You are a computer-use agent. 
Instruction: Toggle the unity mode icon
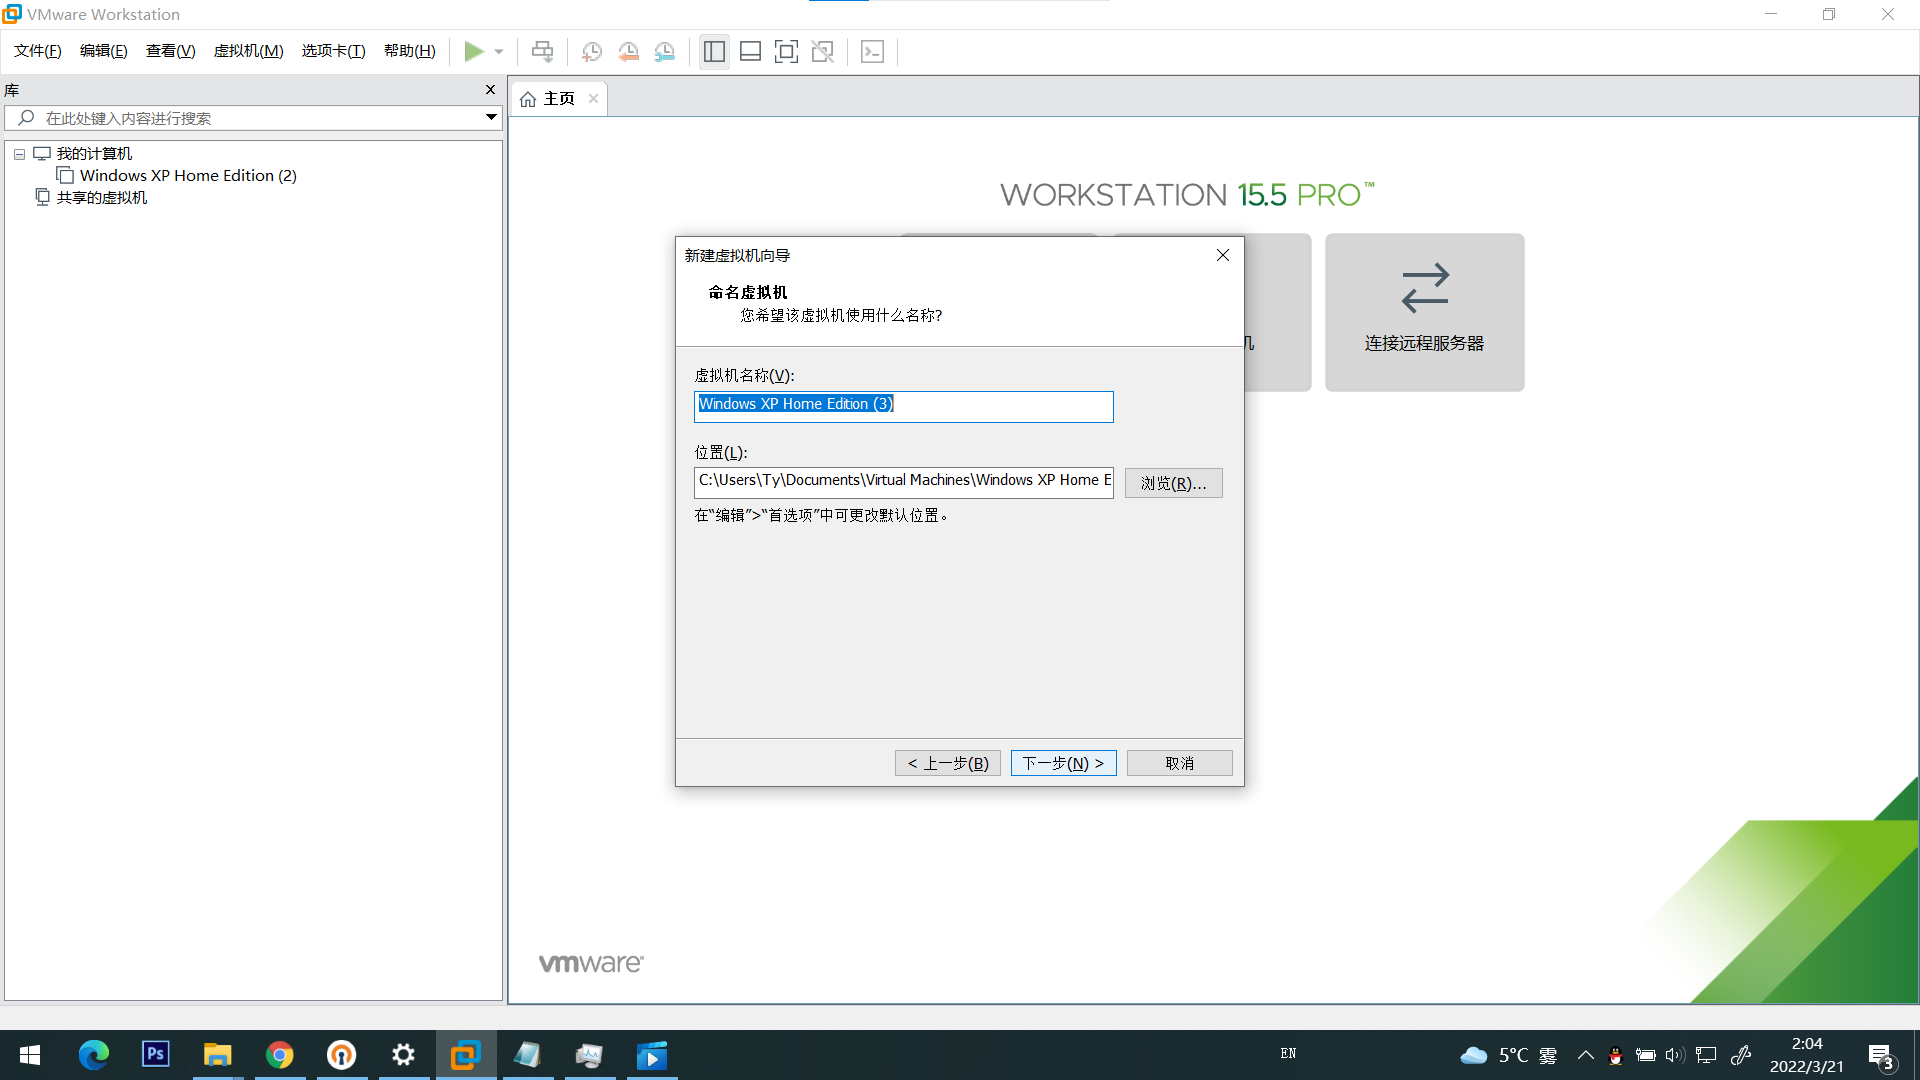pos(822,51)
